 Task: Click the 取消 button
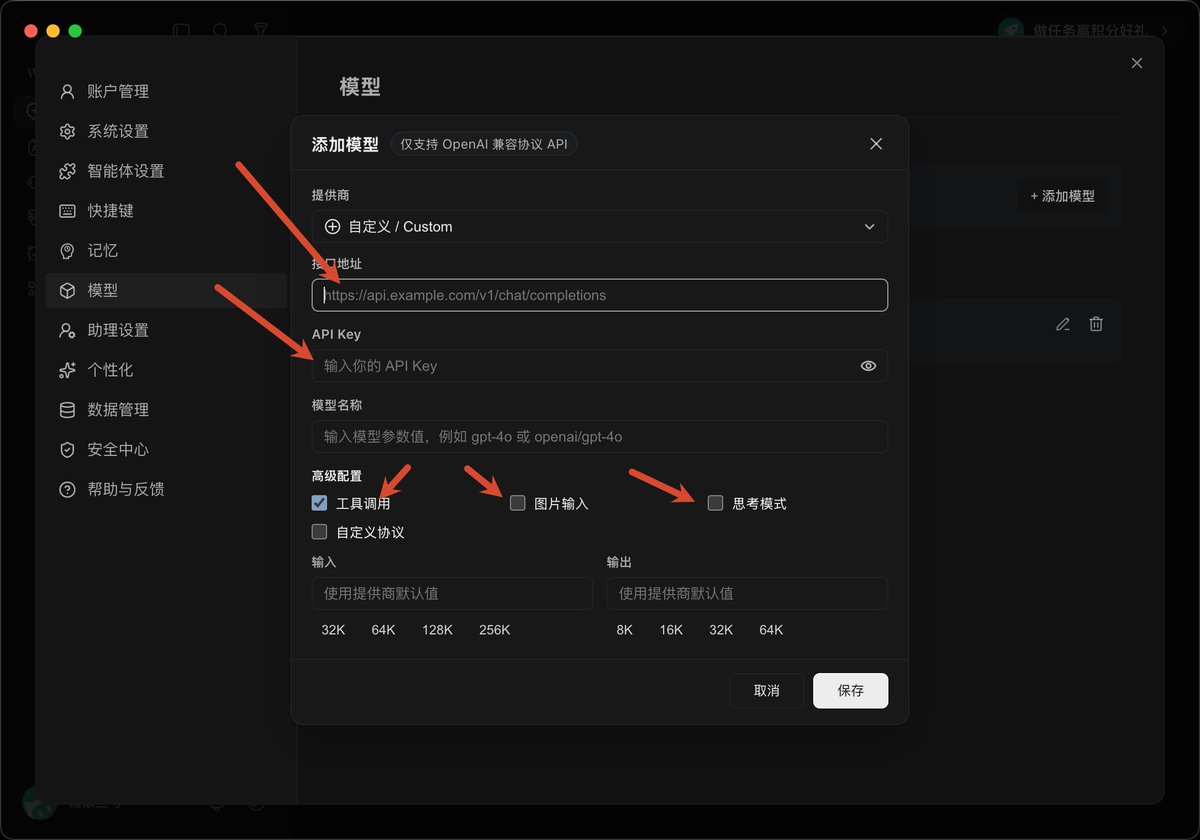pos(767,691)
